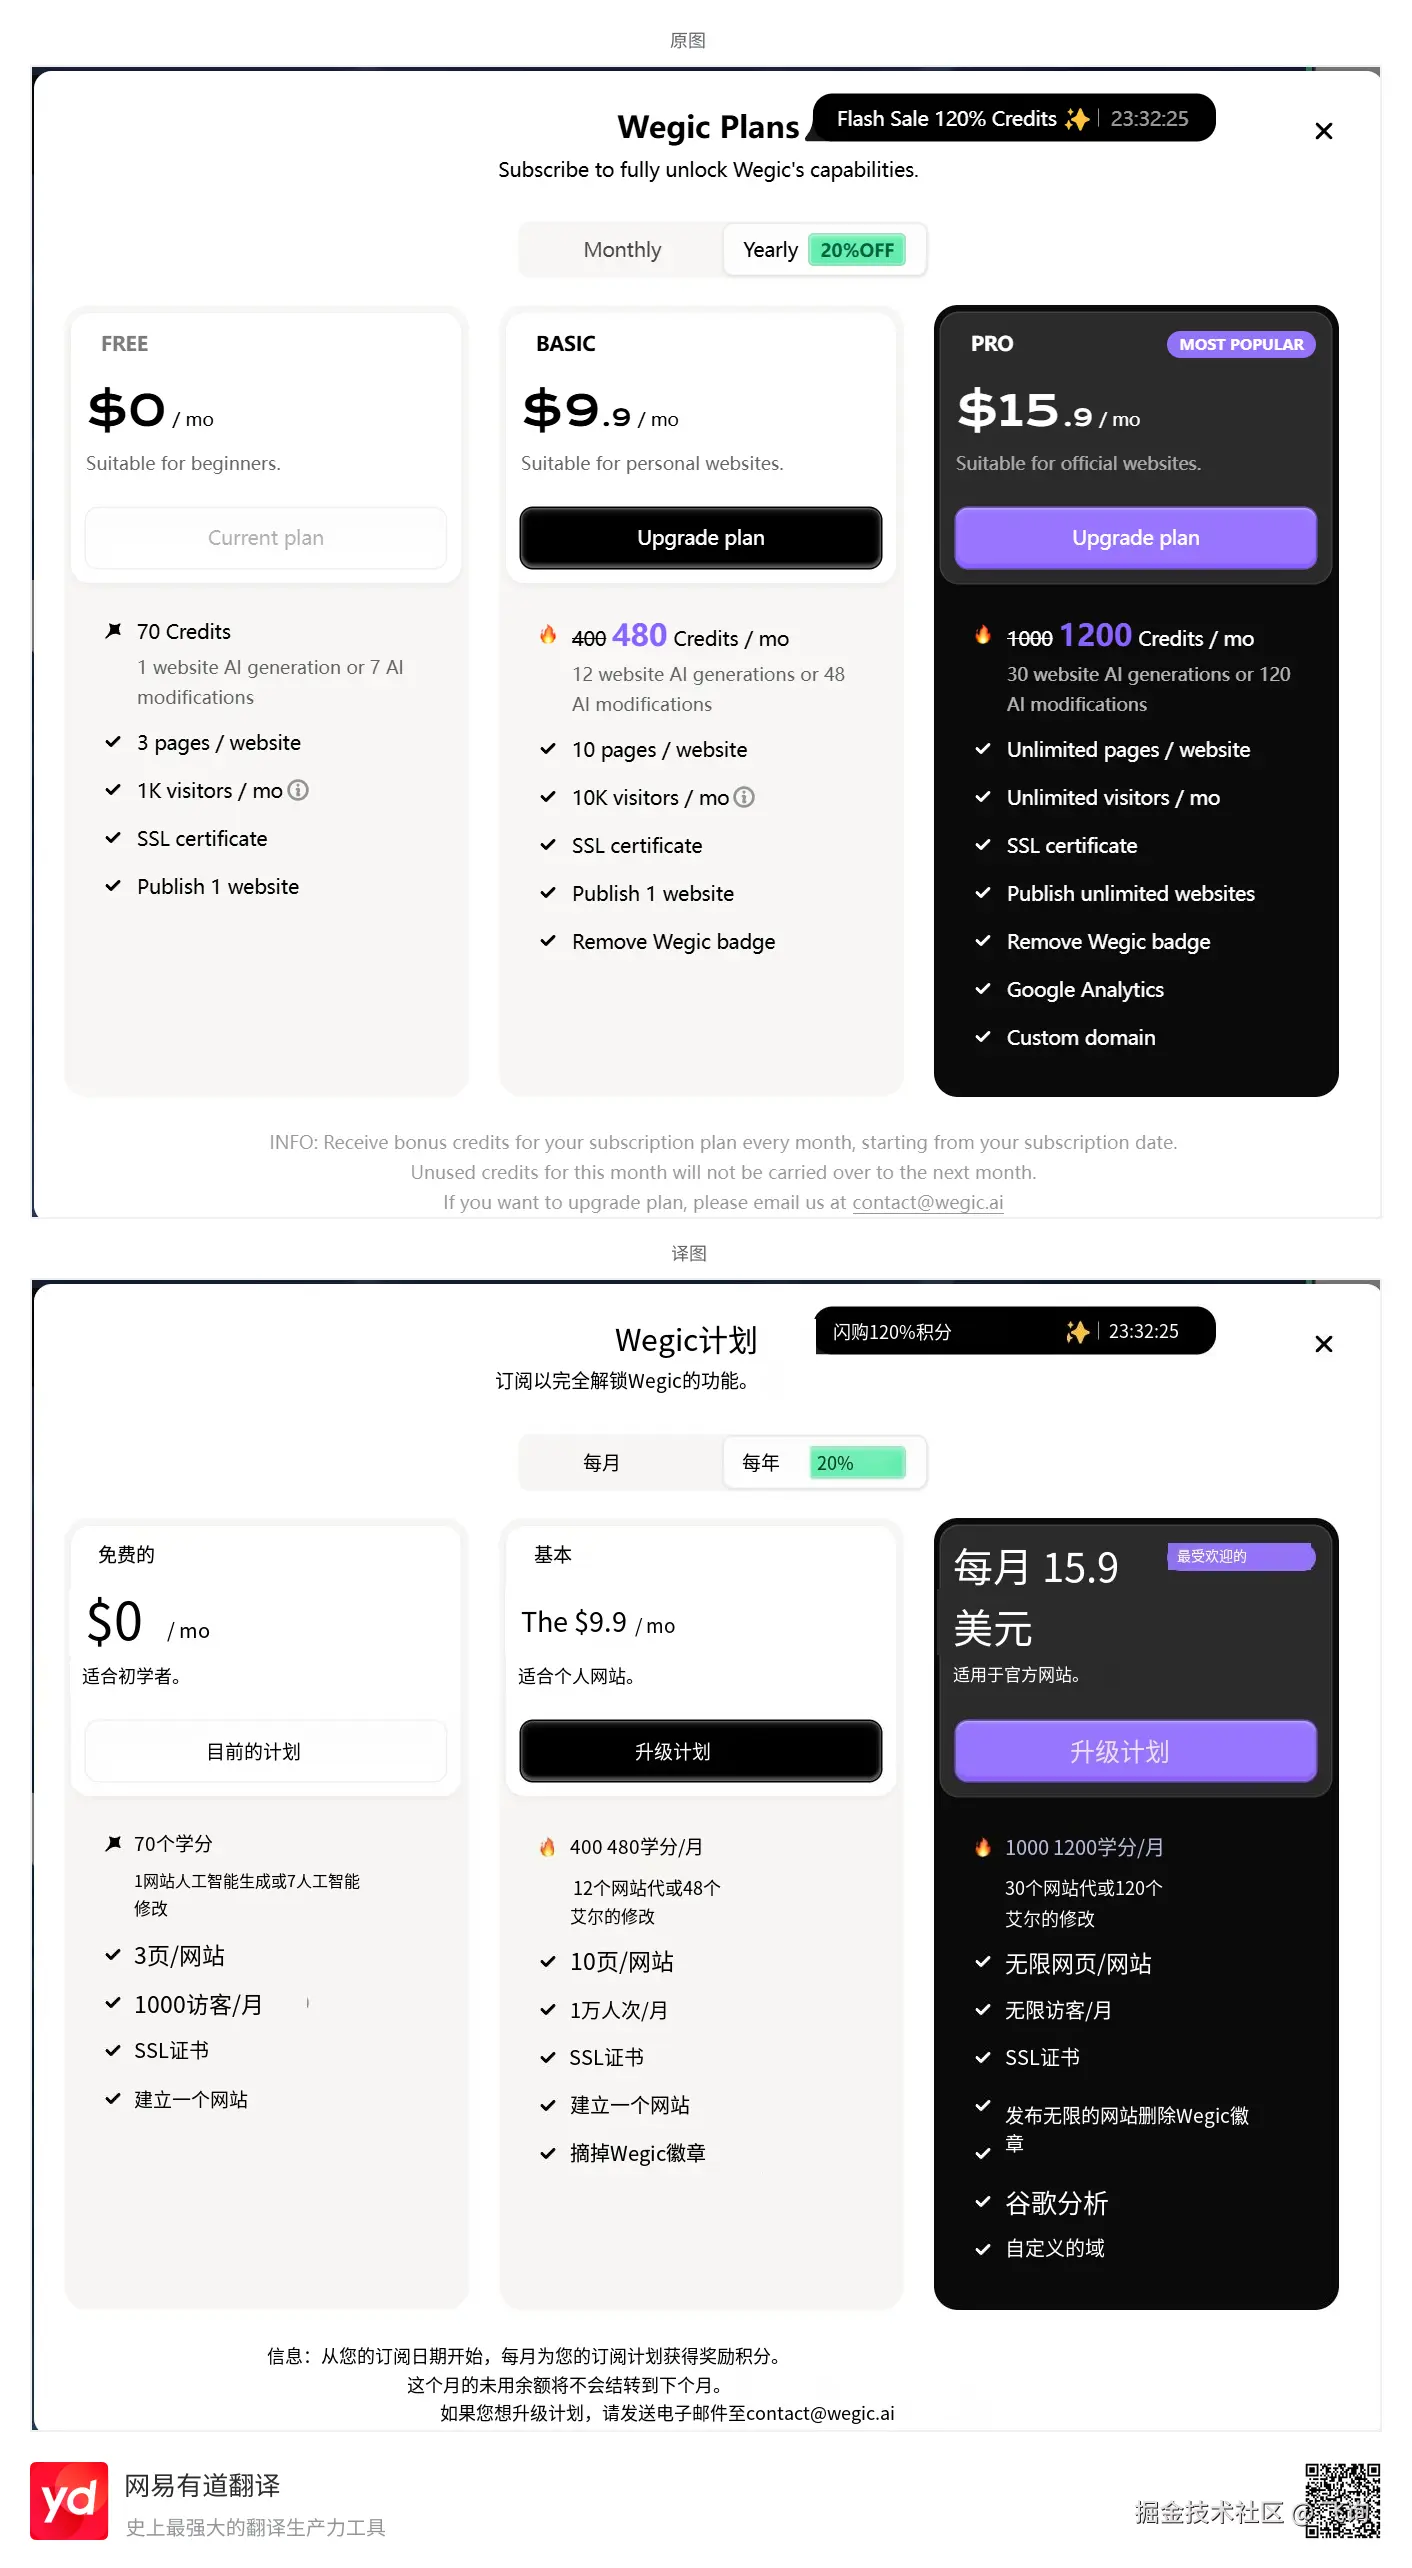Click the checkmark beside 摘掉Wegic徽章
The height and width of the screenshot is (2568, 1412).
[548, 2153]
